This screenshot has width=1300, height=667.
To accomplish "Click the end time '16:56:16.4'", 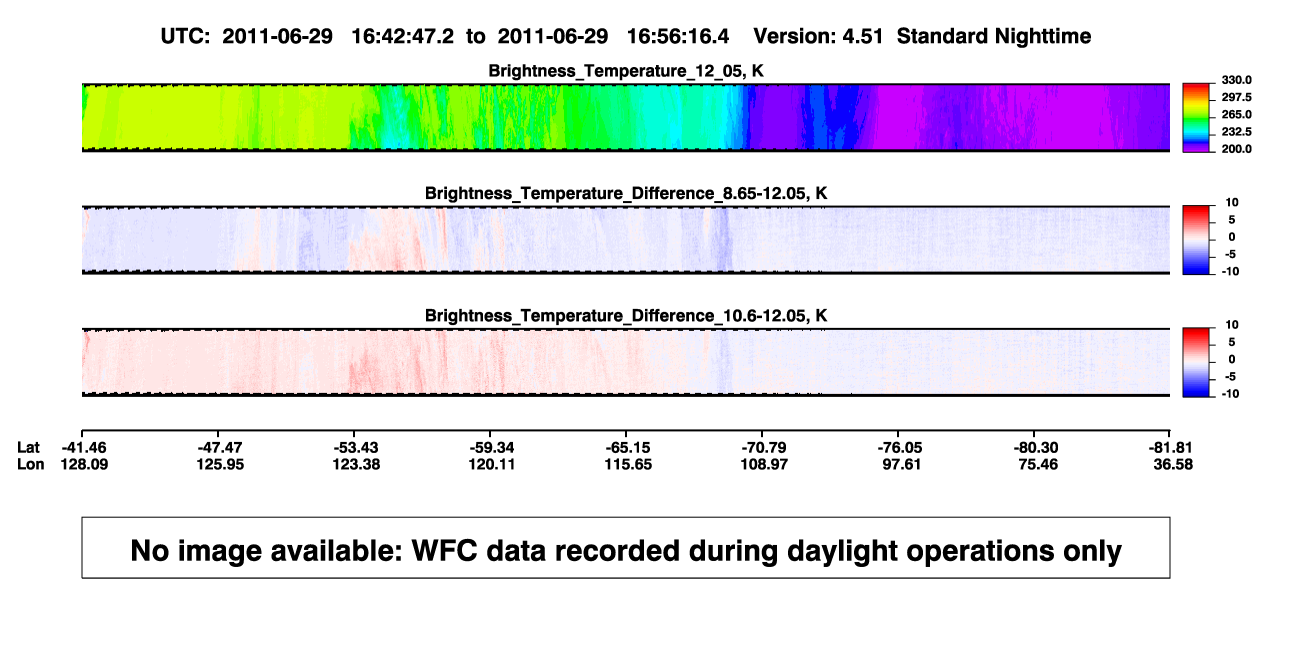I will (x=678, y=37).
